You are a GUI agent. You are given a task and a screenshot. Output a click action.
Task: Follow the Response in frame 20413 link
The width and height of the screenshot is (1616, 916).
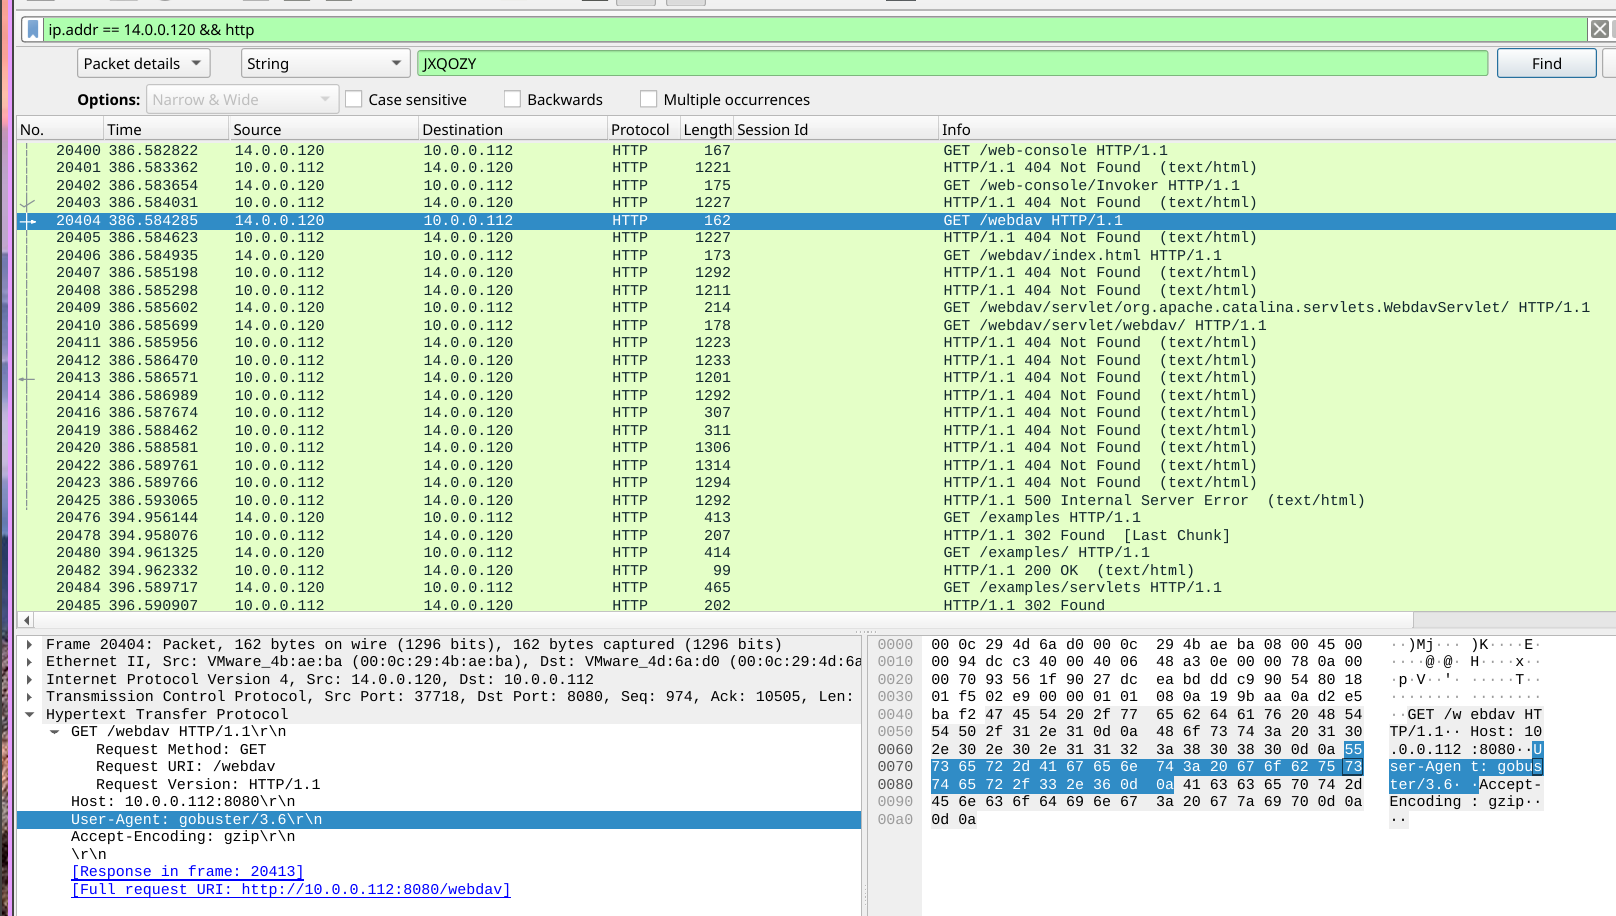click(187, 872)
